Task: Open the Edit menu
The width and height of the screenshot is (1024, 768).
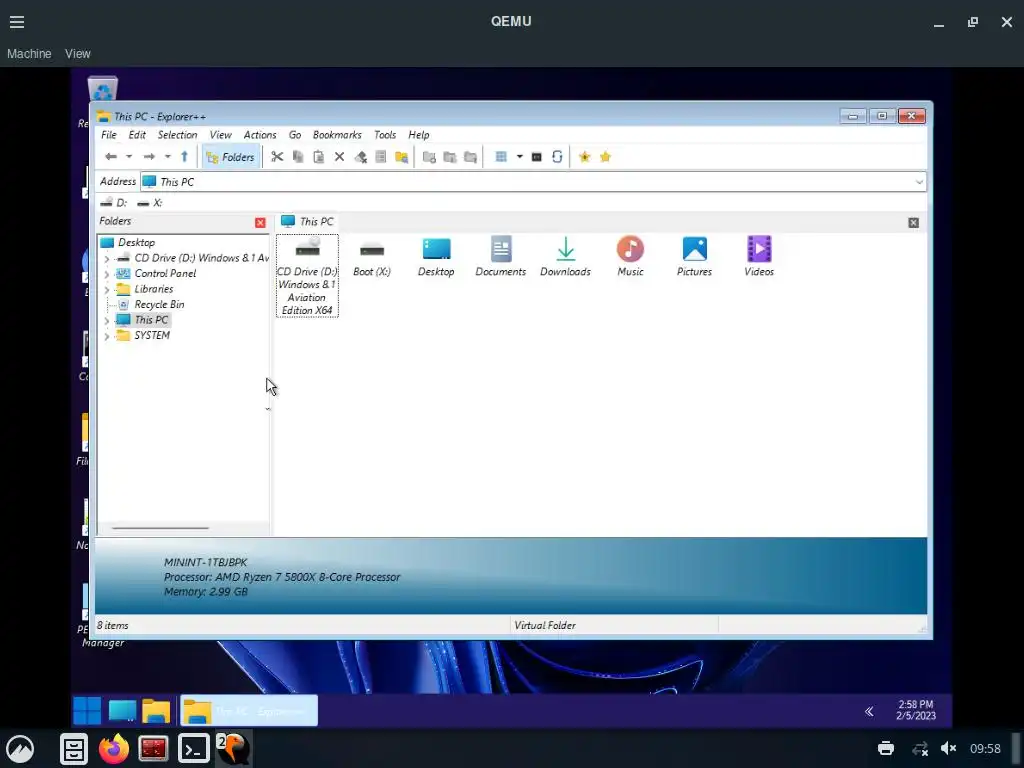Action: pyautogui.click(x=137, y=135)
